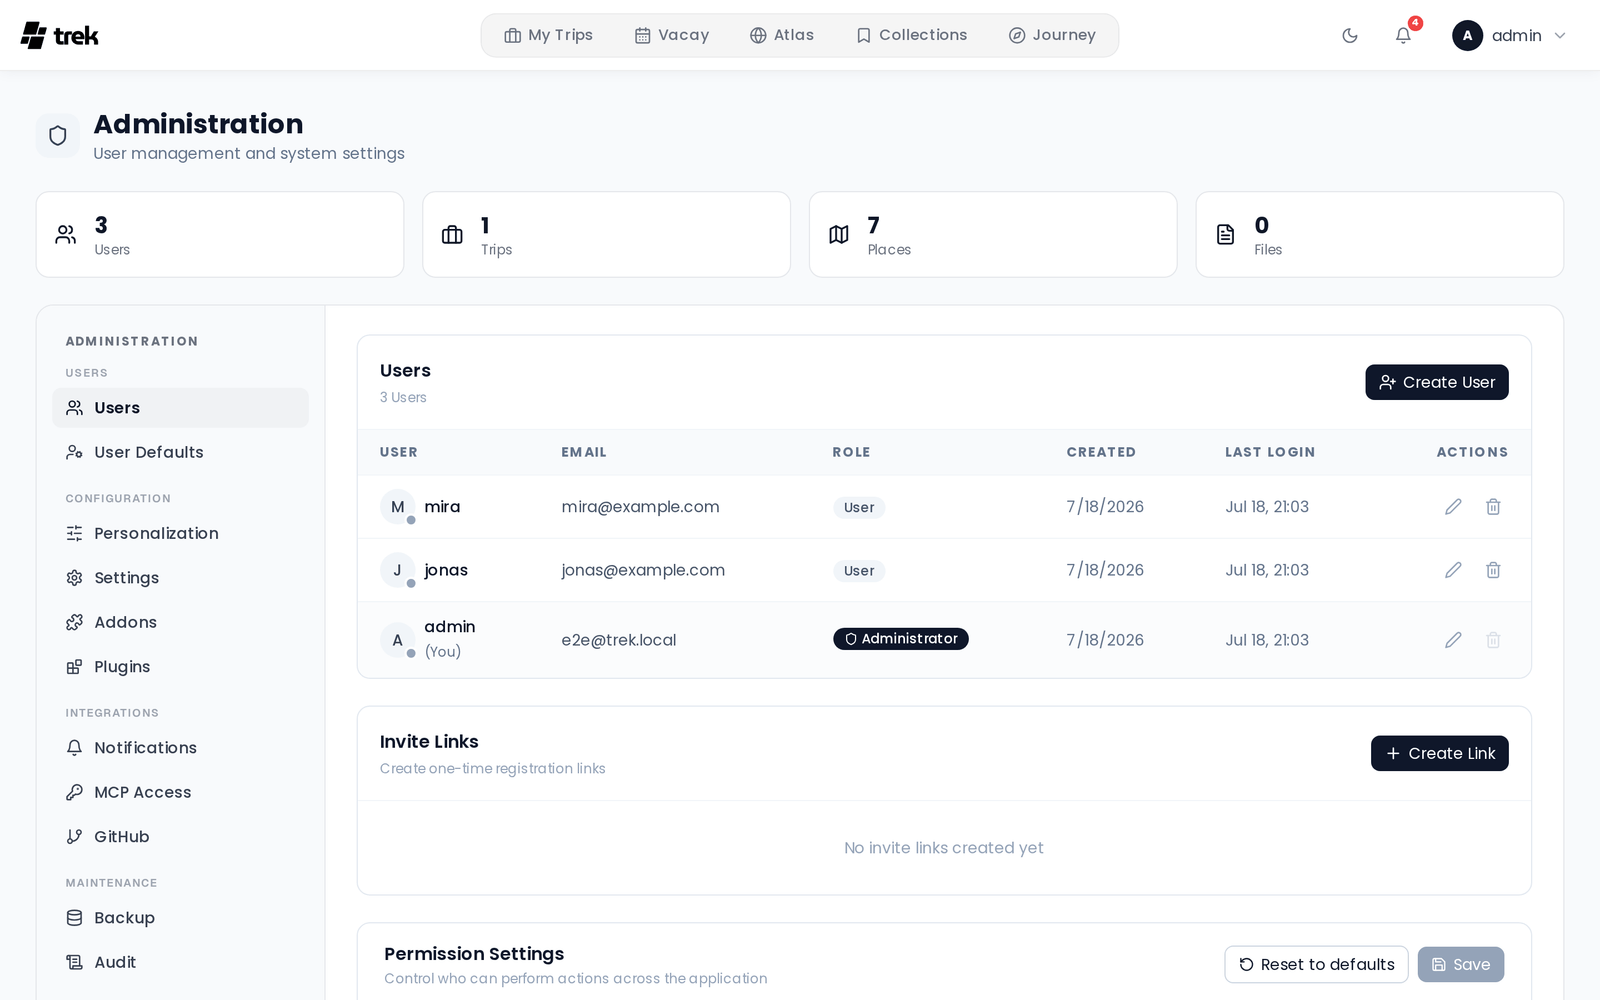
Task: Edit user mira
Action: pyautogui.click(x=1453, y=507)
